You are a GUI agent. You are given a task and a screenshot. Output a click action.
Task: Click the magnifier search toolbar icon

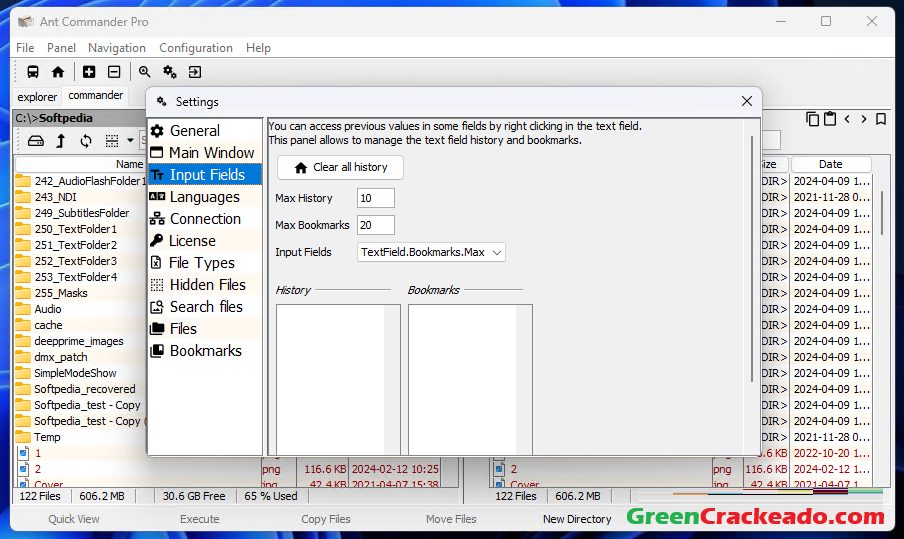pos(145,72)
